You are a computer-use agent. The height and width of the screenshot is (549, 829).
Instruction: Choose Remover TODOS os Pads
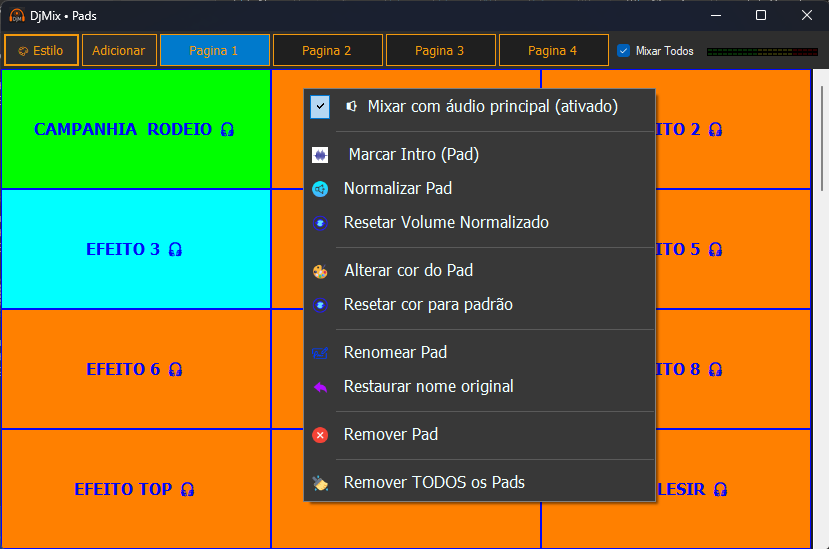[480, 482]
